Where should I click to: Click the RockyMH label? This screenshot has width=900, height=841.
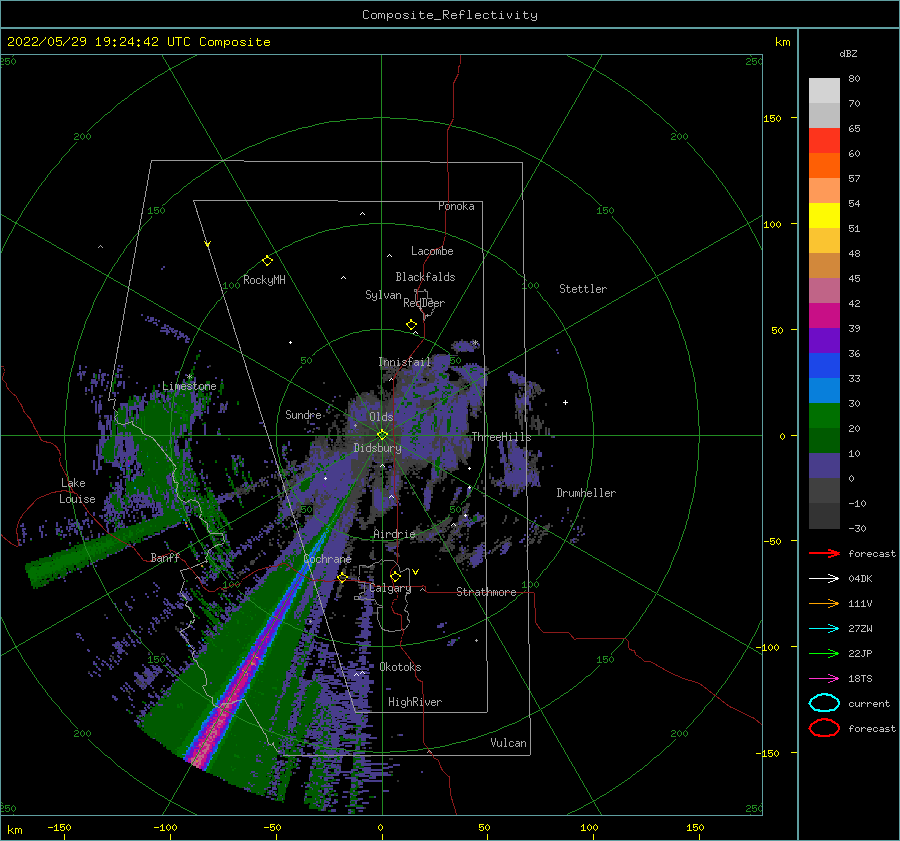[x=264, y=280]
